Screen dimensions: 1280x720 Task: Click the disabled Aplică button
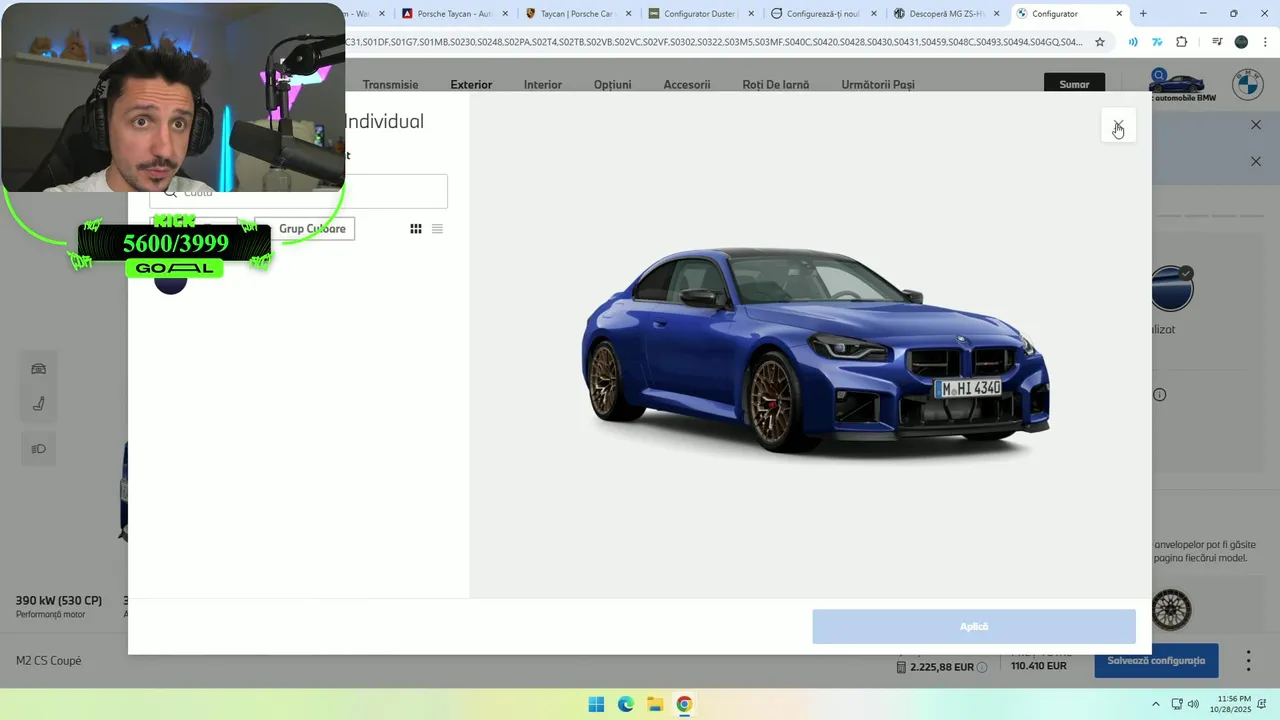click(974, 626)
